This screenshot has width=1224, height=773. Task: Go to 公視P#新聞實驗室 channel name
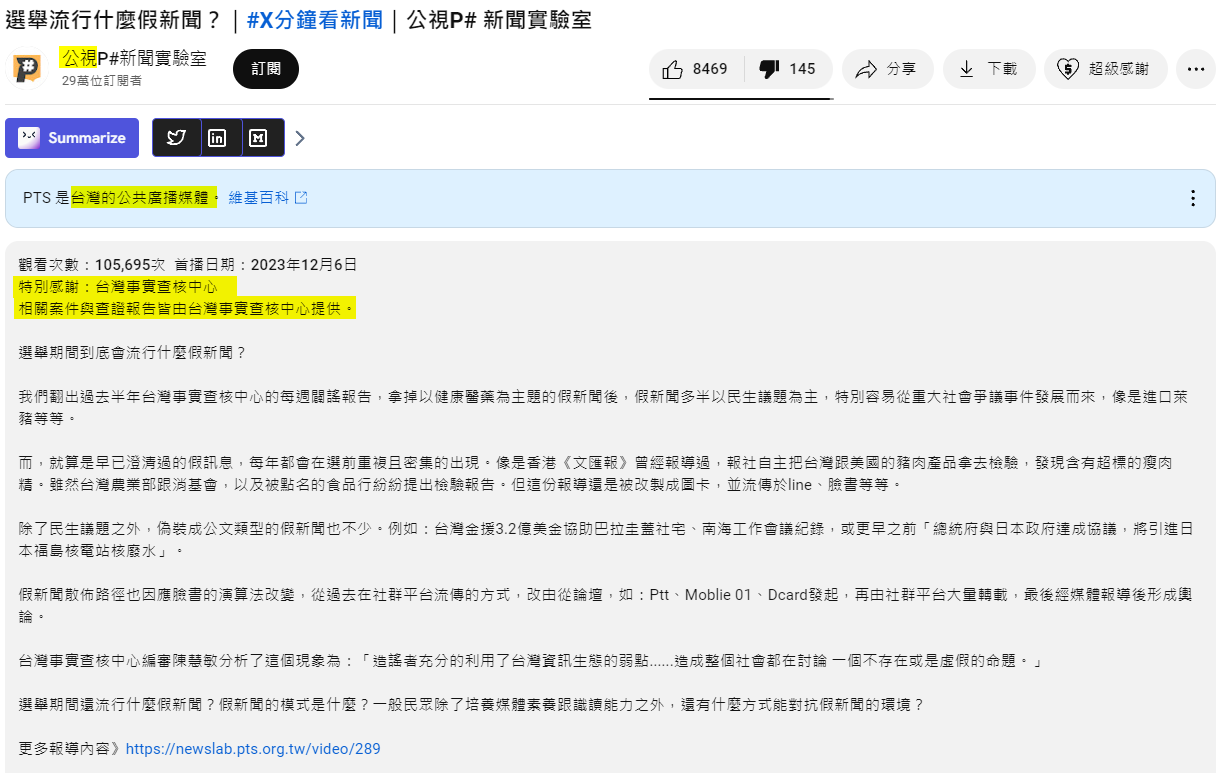(x=133, y=58)
